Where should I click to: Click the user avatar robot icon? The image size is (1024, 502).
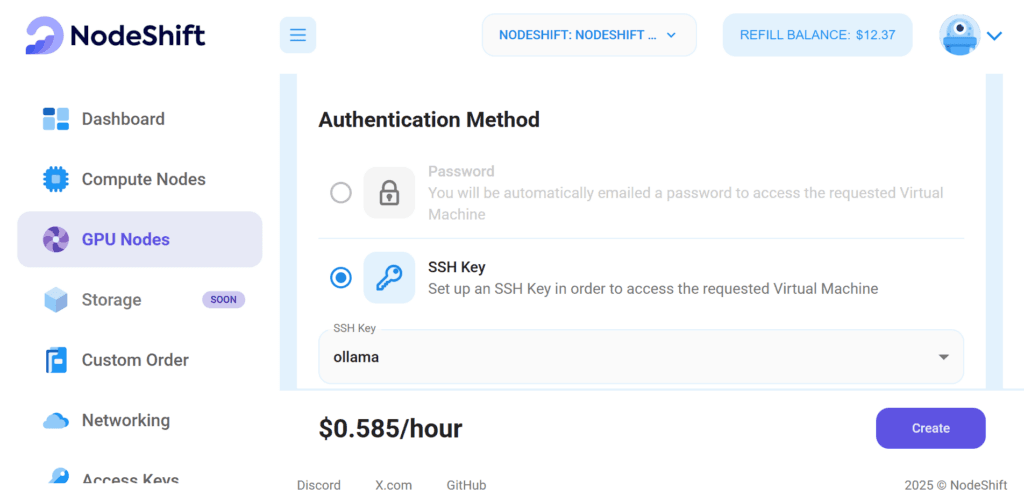[959, 35]
